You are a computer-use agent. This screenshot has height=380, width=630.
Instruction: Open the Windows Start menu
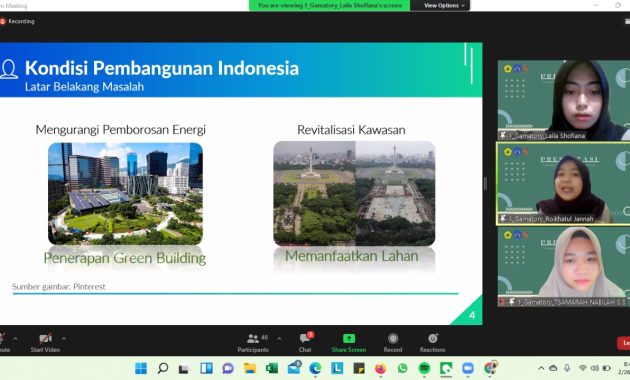point(141,368)
